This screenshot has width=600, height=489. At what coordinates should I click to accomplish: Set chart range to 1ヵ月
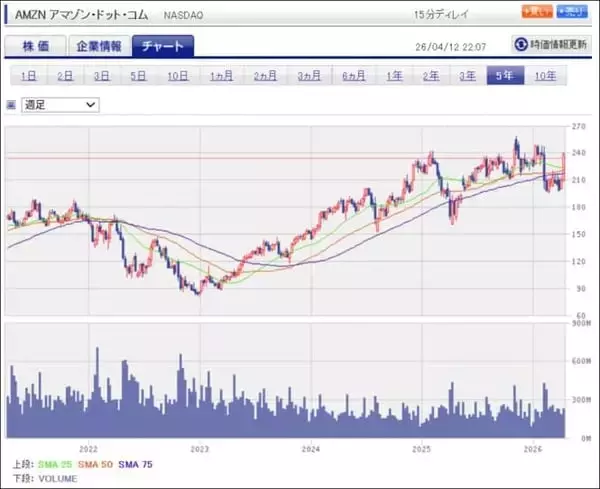click(x=222, y=76)
